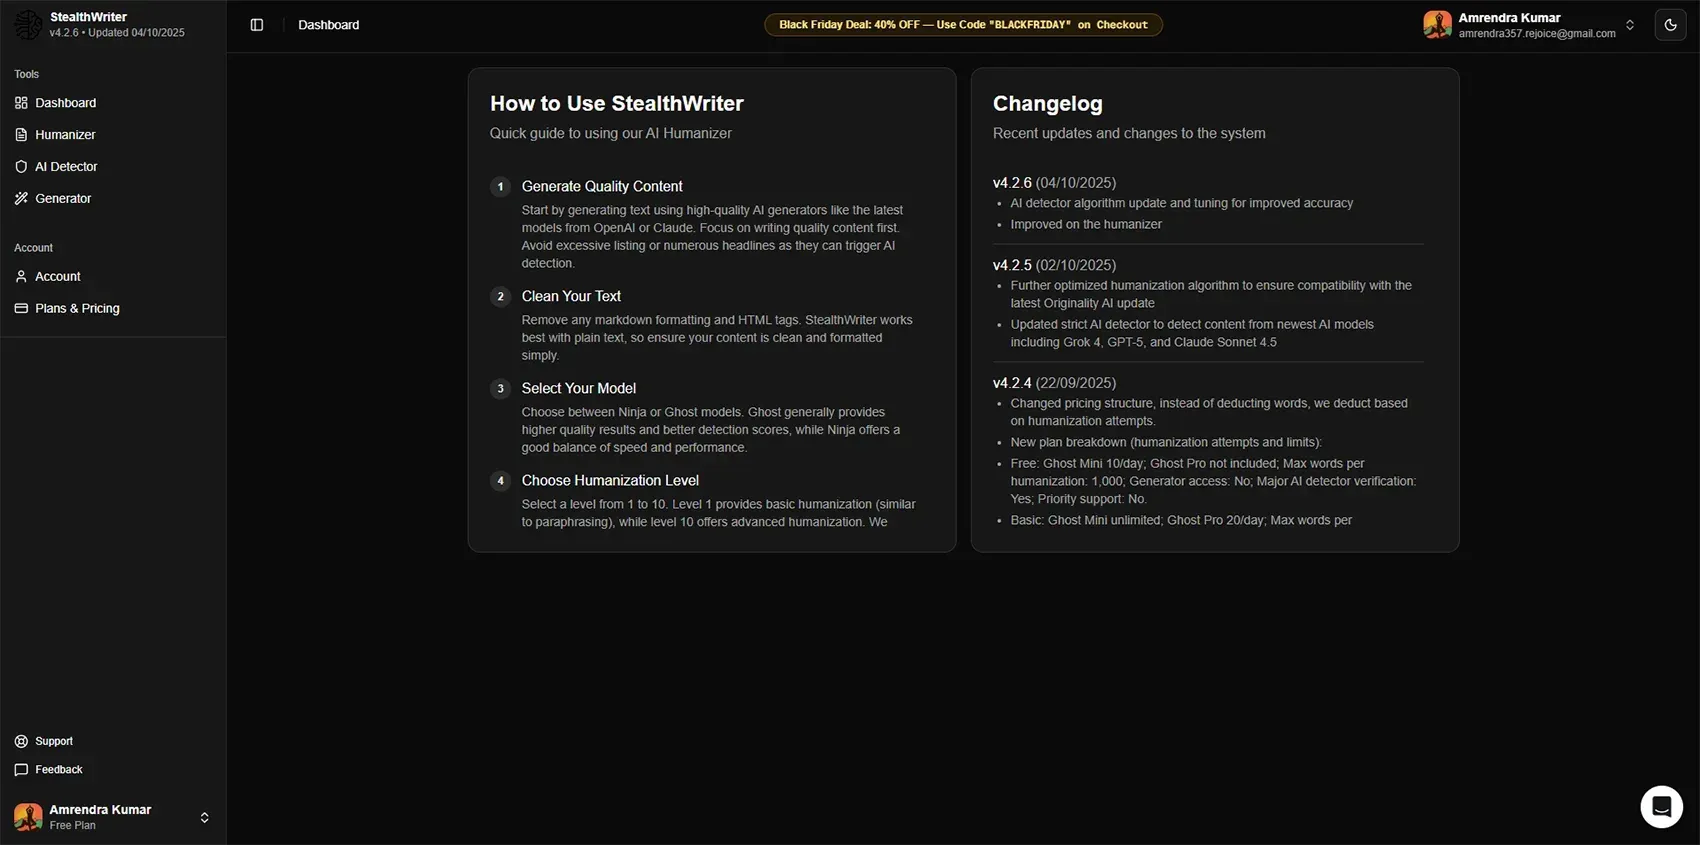Click the AI Detector shield icon

(21, 167)
